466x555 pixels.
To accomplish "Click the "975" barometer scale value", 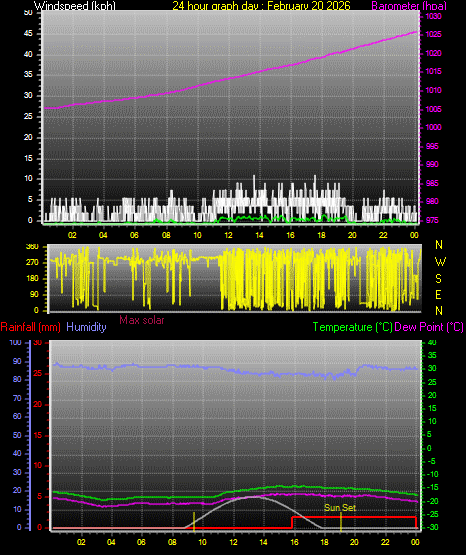I will [432, 220].
